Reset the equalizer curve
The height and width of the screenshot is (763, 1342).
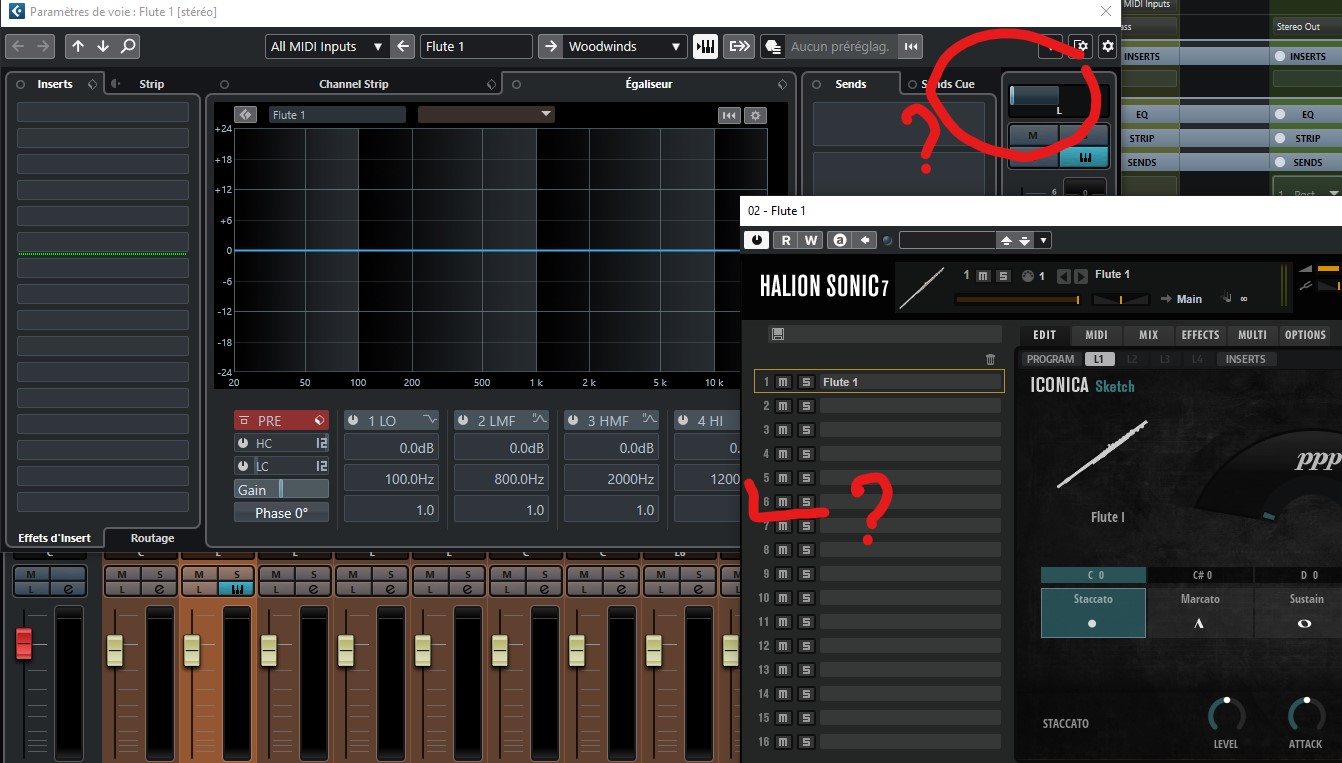pyautogui.click(x=729, y=115)
